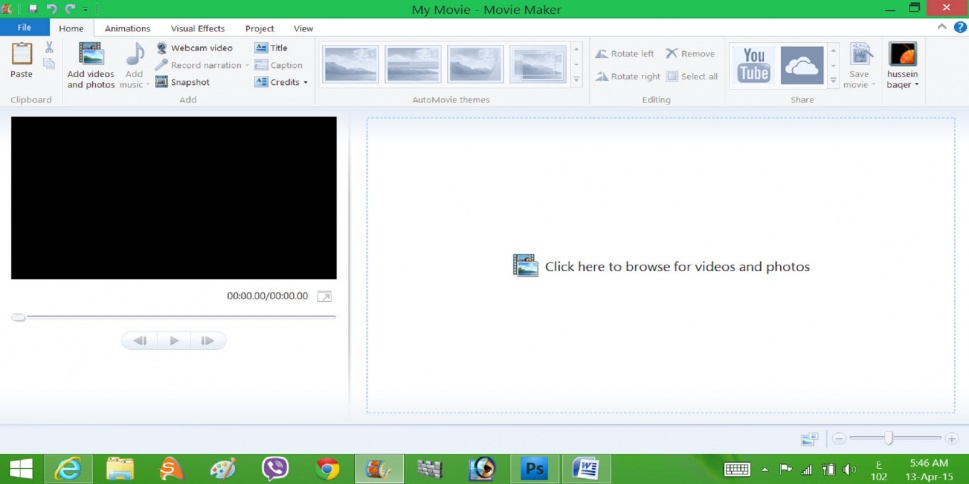The height and width of the screenshot is (484, 969).
Task: Click Select all in Editing group
Action: click(x=692, y=77)
